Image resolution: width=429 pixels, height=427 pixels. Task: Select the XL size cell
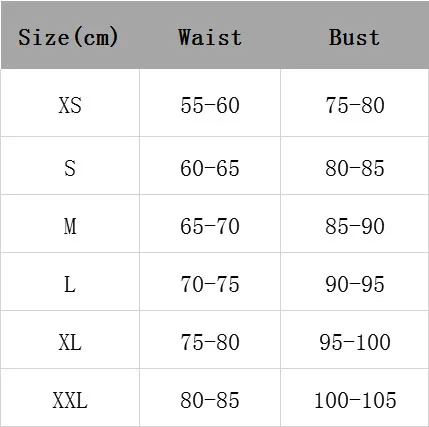(70, 342)
